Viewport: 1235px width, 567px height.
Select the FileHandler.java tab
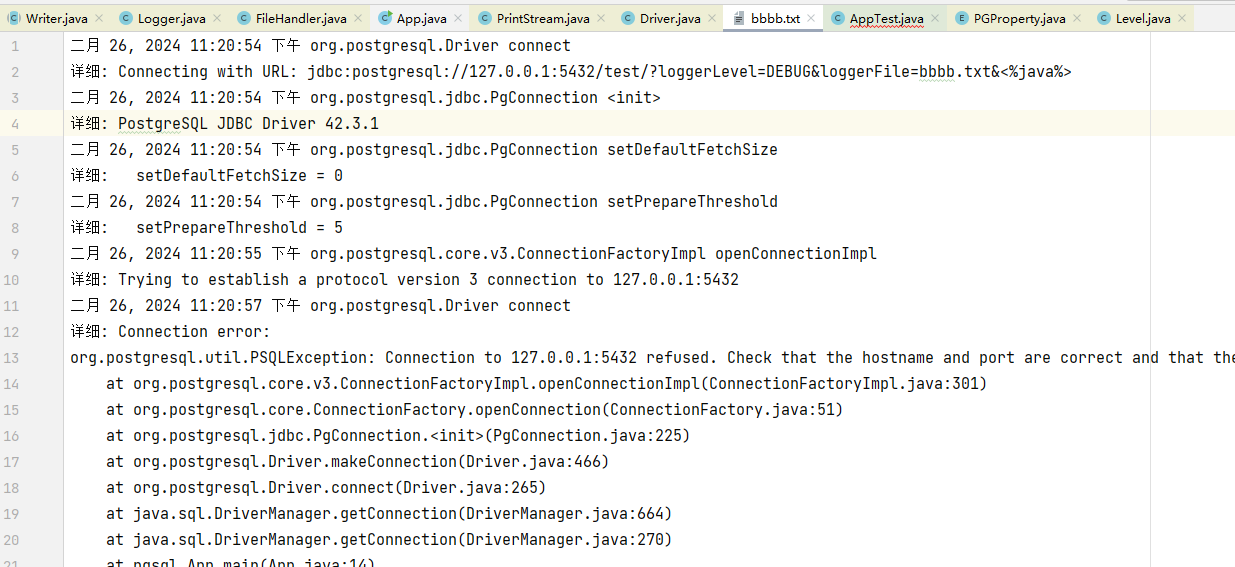(300, 18)
